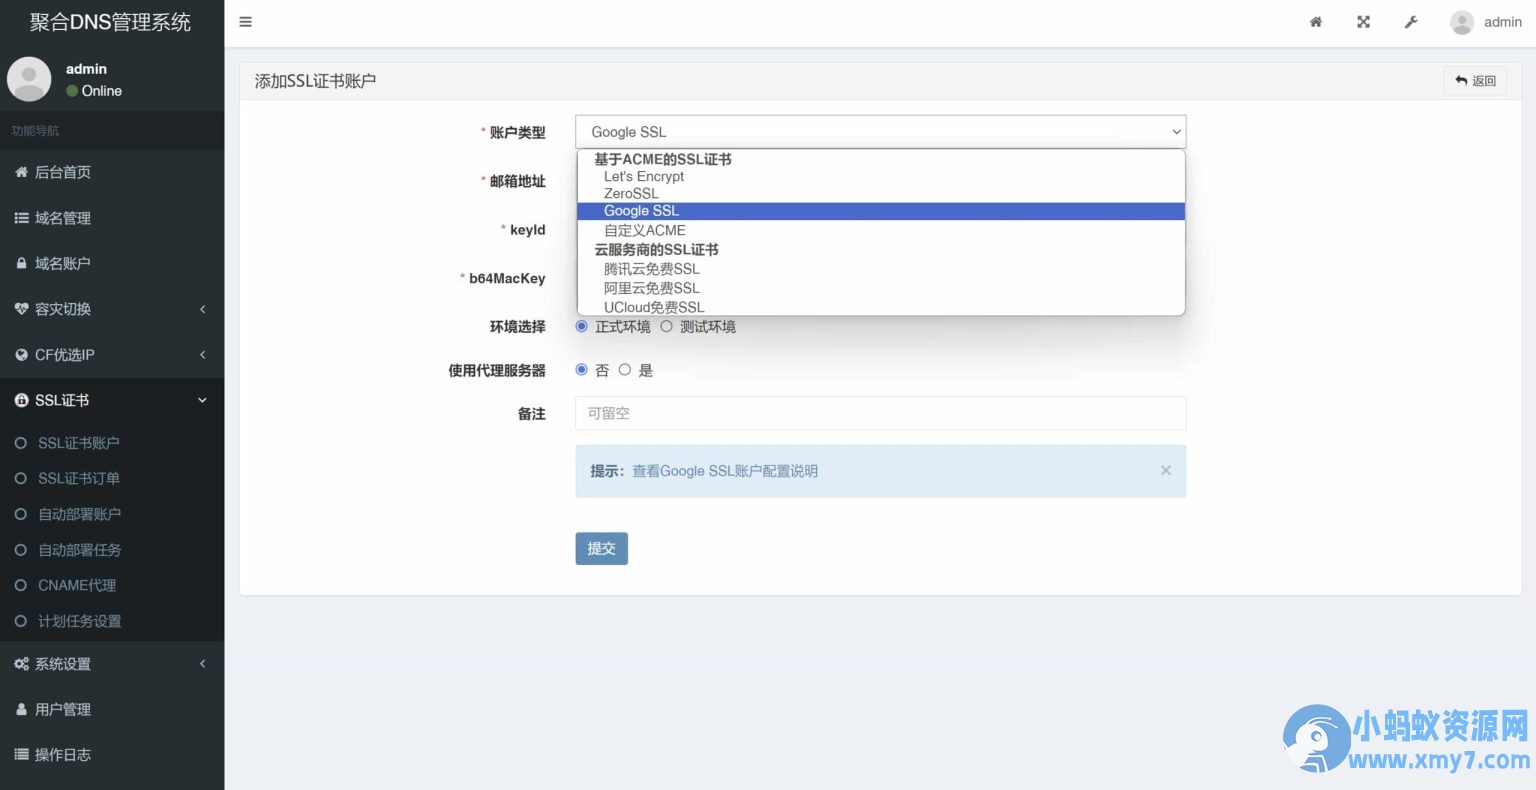
Task: Choose Let's Encrypt from the dropdown
Action: (x=881, y=176)
